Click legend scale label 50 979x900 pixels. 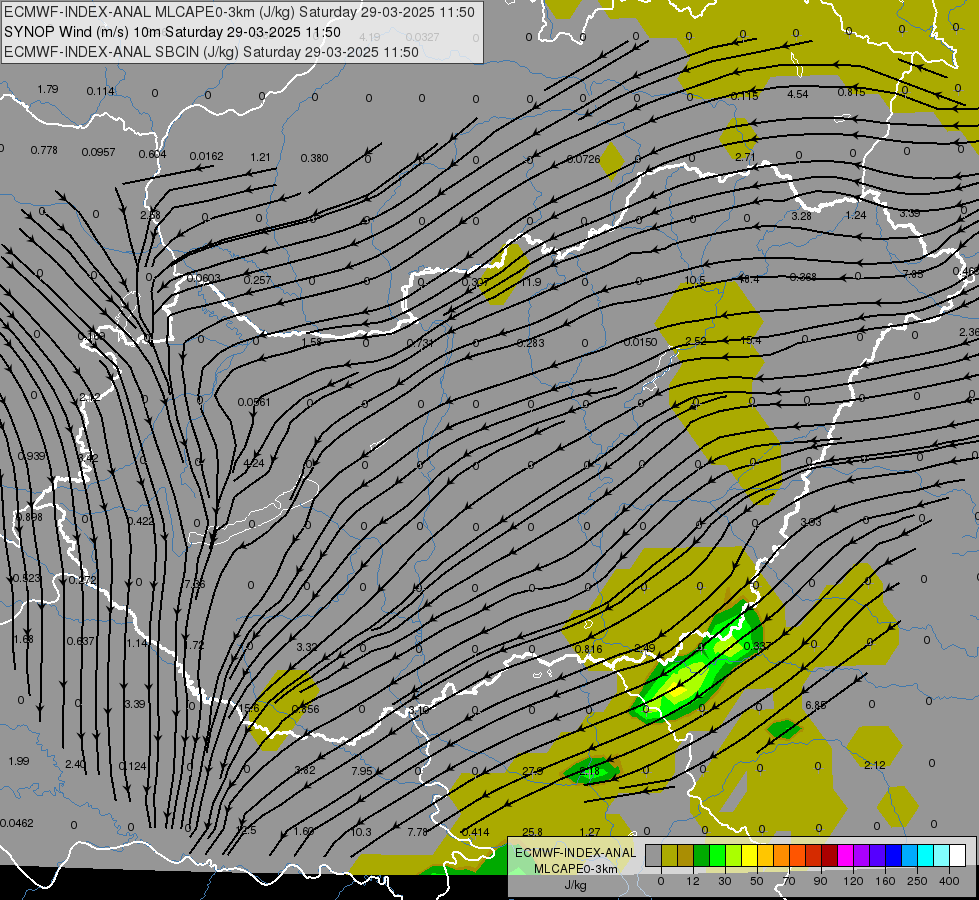point(756,881)
